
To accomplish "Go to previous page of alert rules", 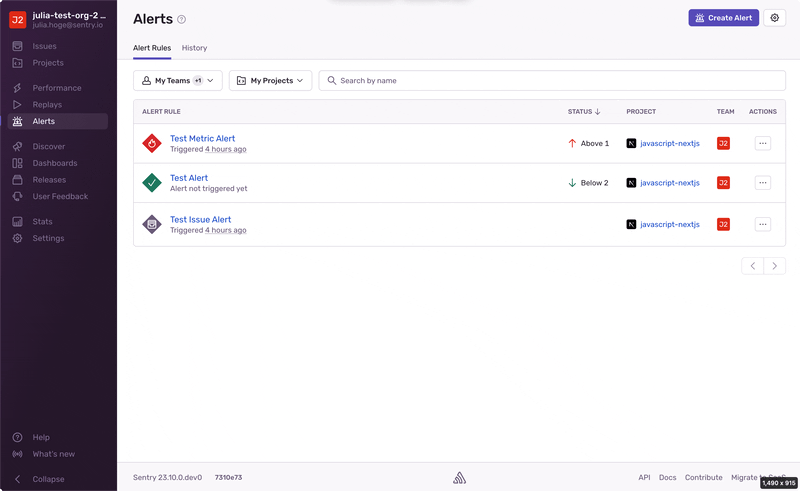I will point(753,266).
